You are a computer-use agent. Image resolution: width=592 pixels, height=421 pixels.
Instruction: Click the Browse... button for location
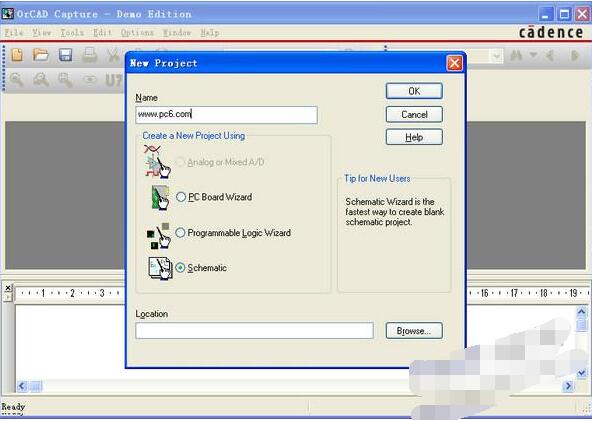click(x=414, y=331)
